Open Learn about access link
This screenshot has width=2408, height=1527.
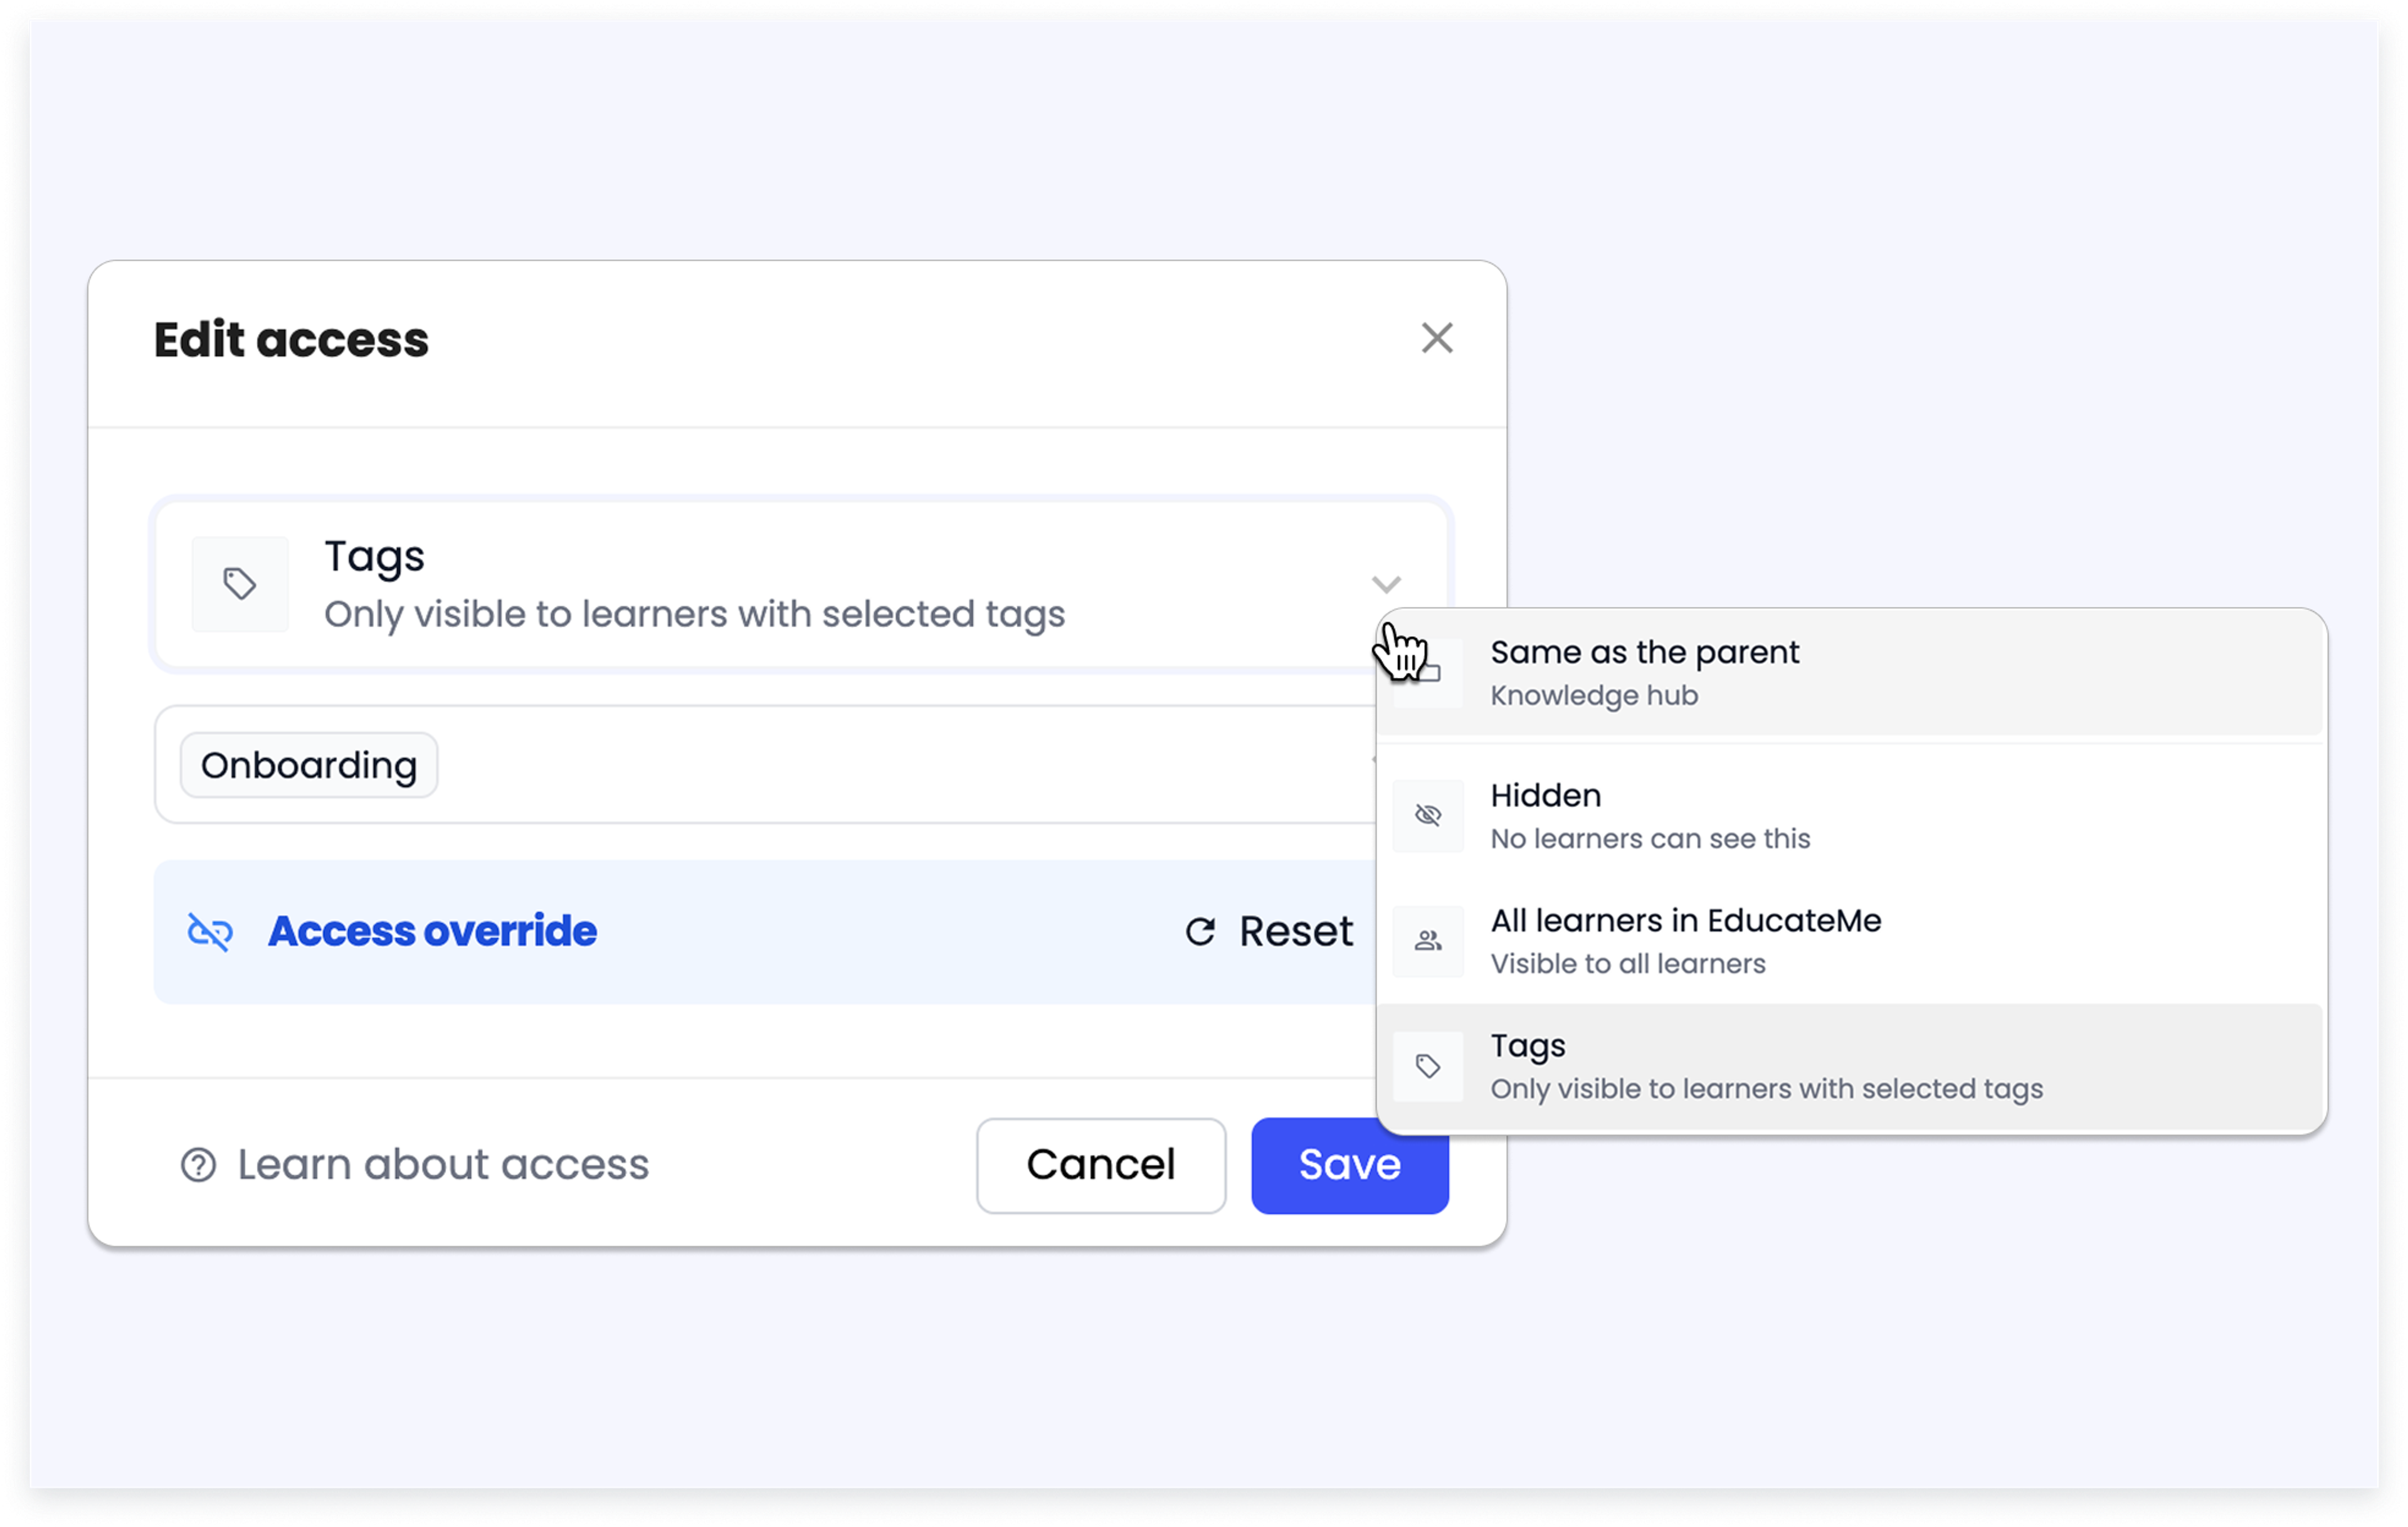coord(415,1164)
